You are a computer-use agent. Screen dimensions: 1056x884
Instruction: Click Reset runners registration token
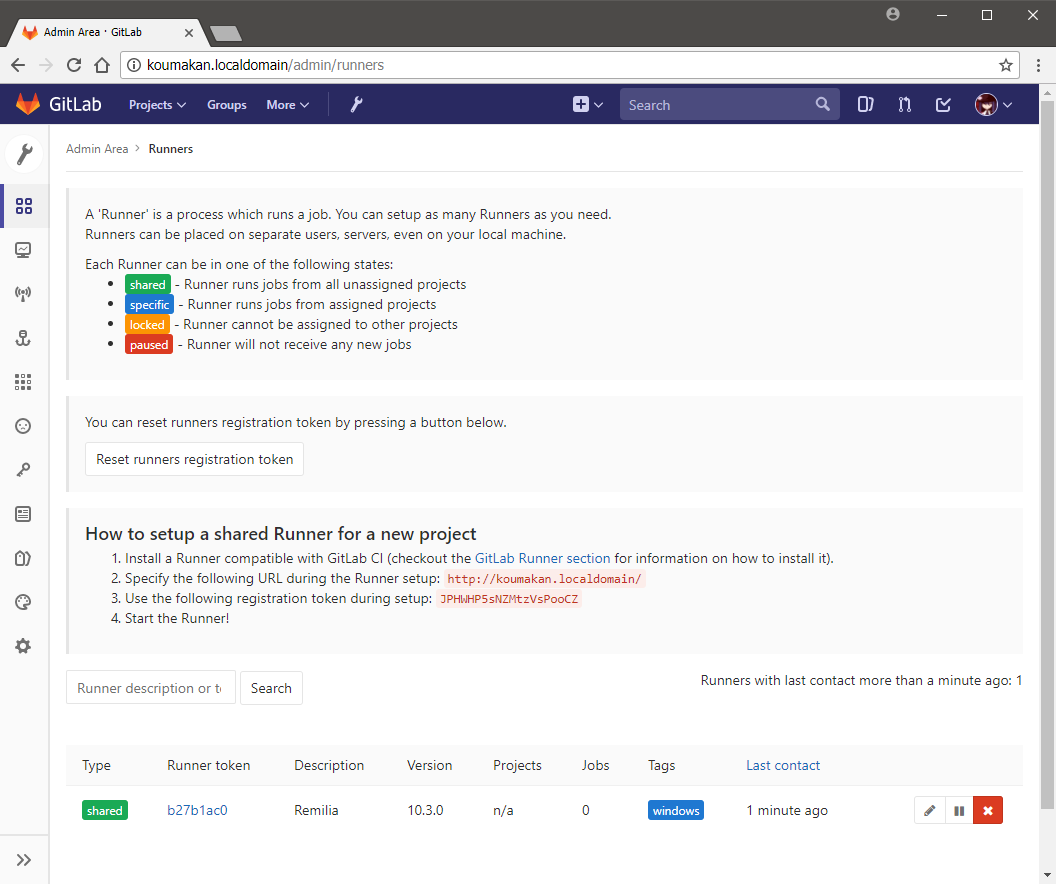(194, 459)
